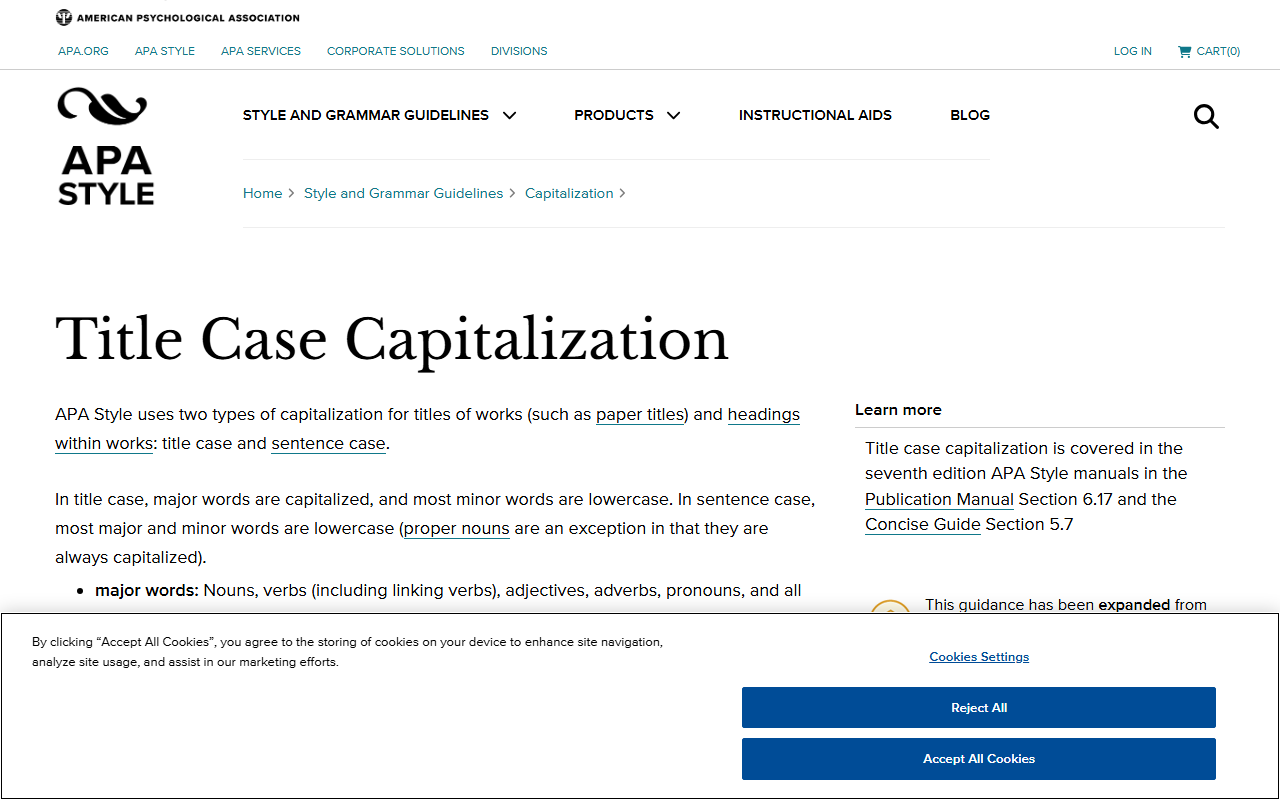The height and width of the screenshot is (800, 1280).
Task: Click the Log In link
Action: tap(1133, 51)
